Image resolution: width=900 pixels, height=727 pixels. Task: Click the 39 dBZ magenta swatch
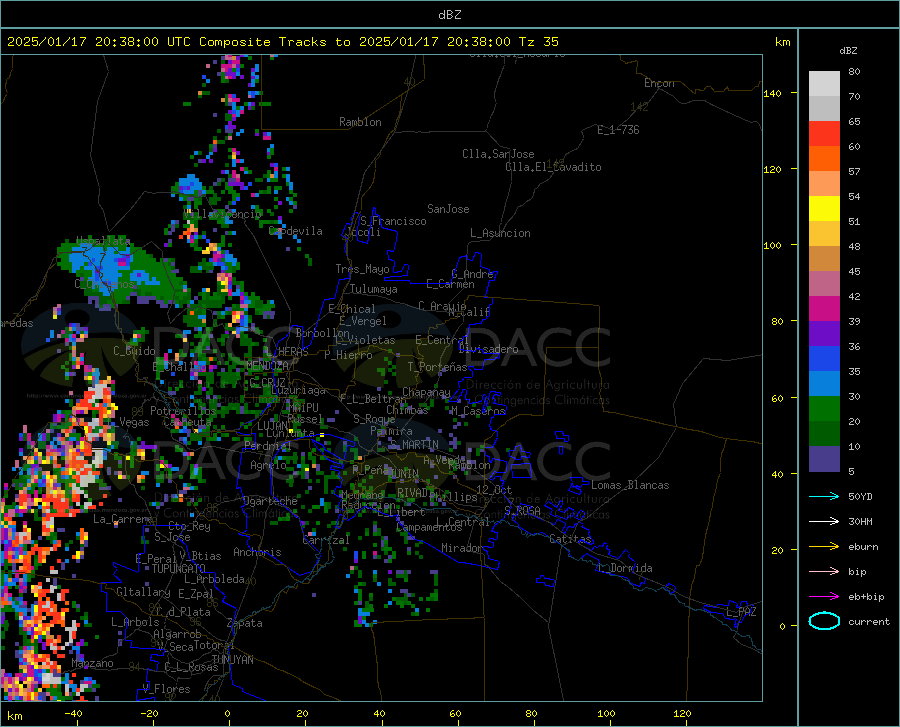(x=824, y=309)
